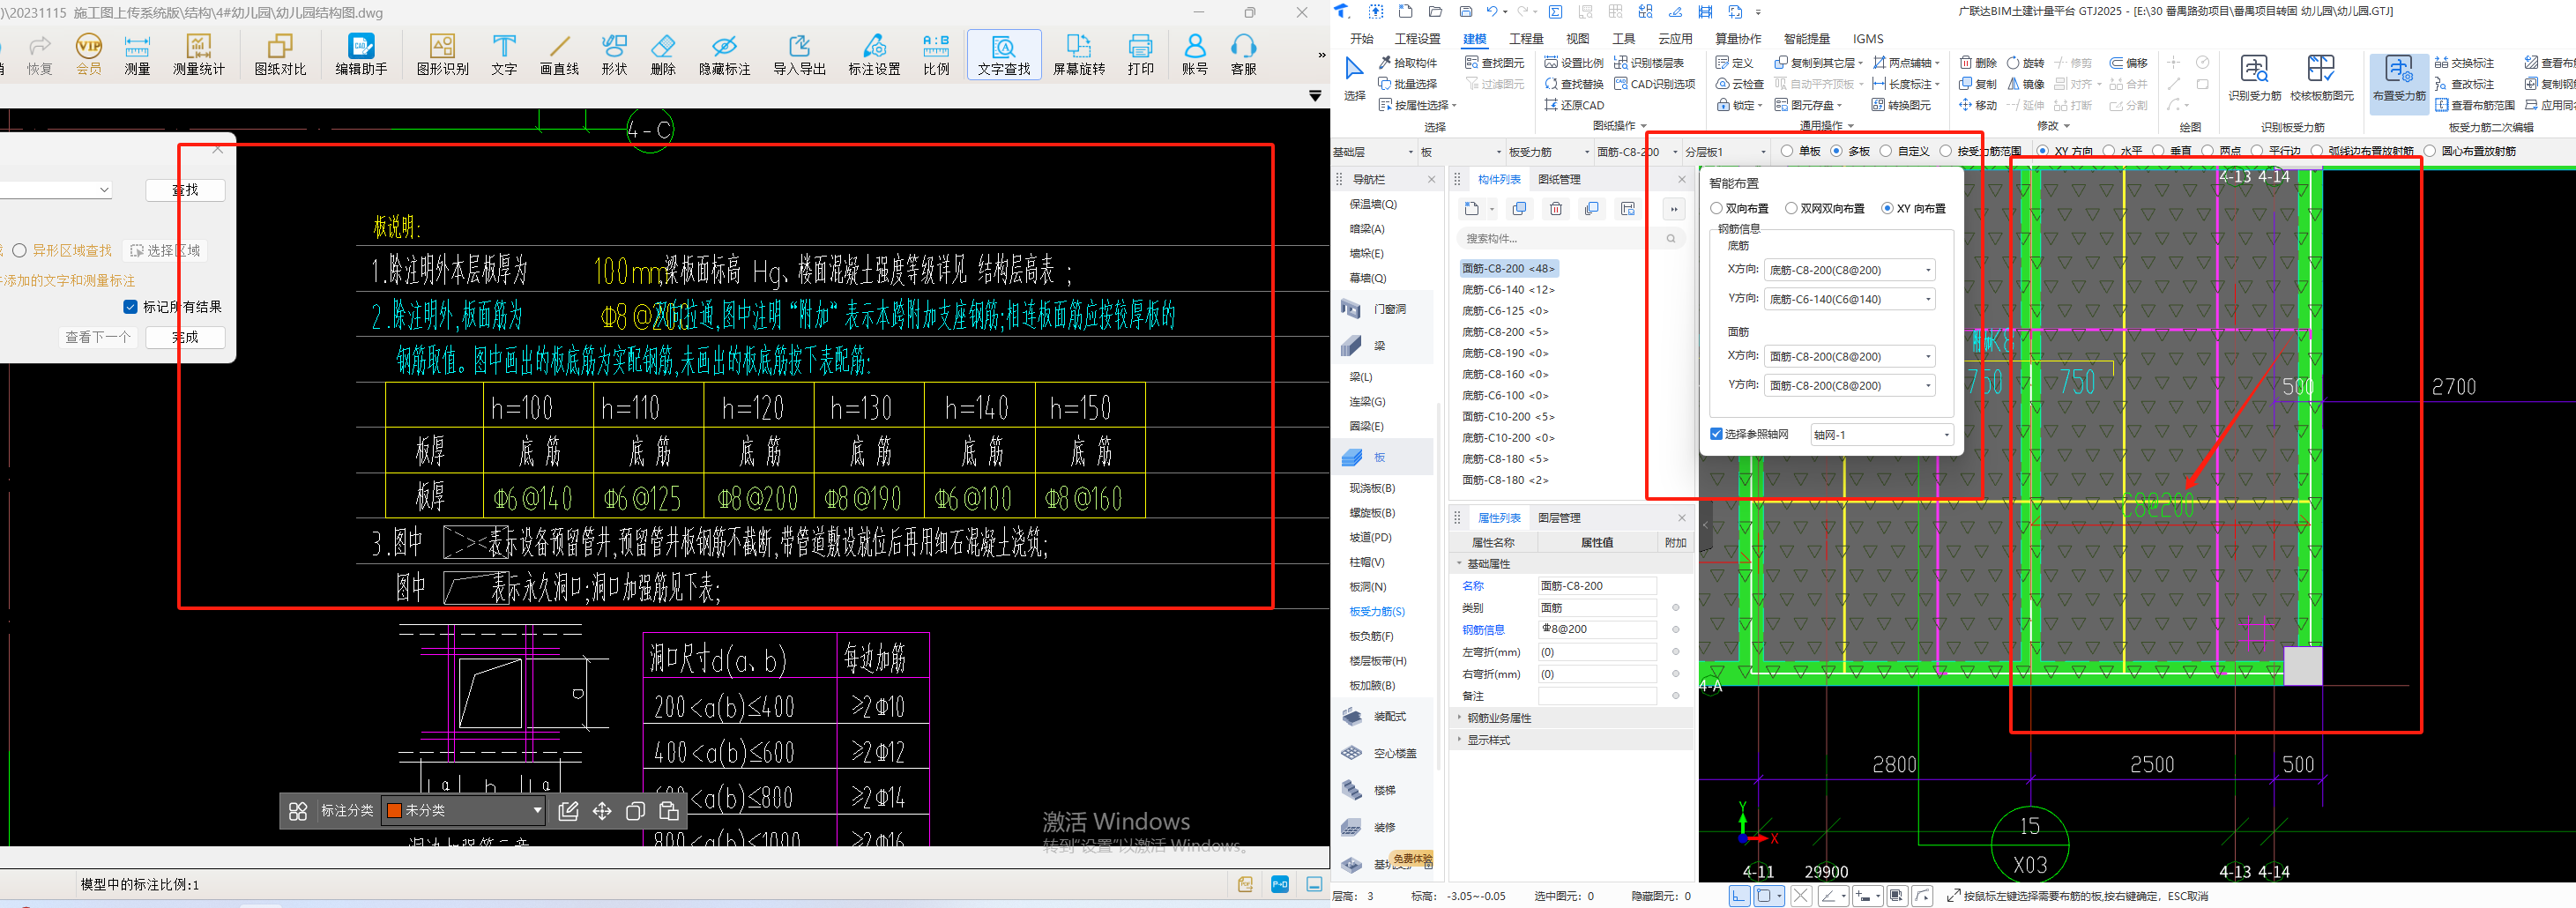Click 查看下一个 button
Image resolution: width=2576 pixels, height=908 pixels.
tap(98, 337)
